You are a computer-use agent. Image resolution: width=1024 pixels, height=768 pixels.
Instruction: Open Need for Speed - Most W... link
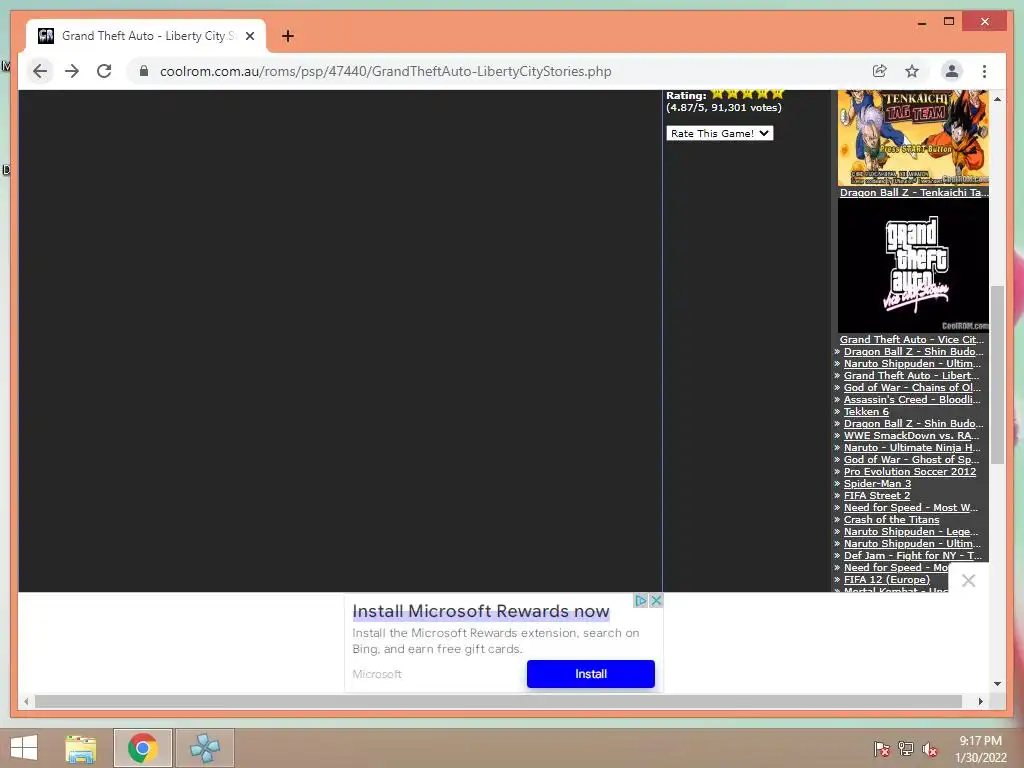click(x=911, y=507)
